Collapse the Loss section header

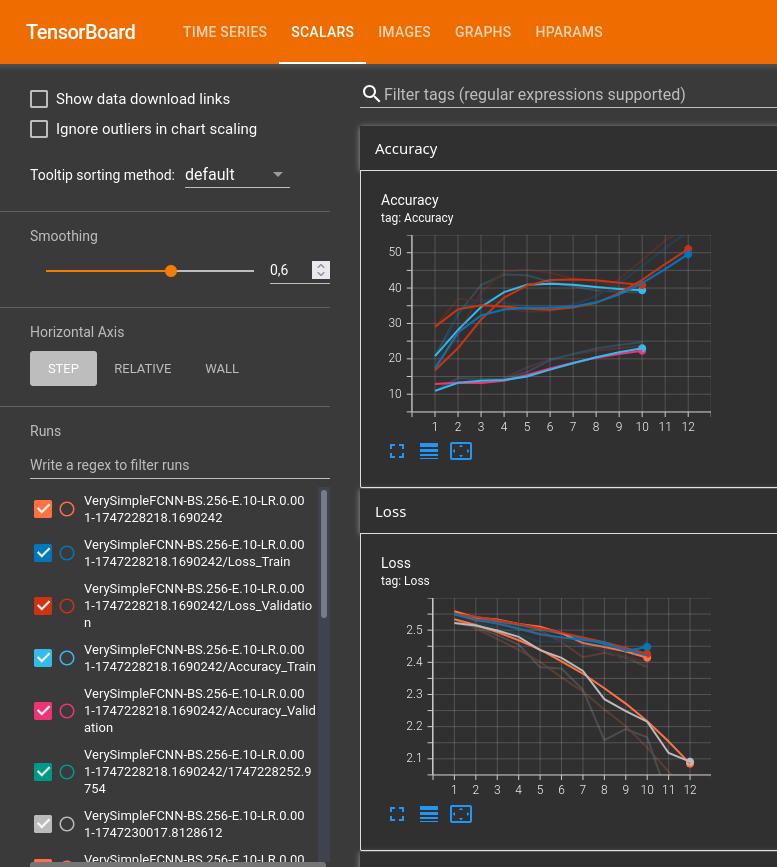[x=569, y=512]
